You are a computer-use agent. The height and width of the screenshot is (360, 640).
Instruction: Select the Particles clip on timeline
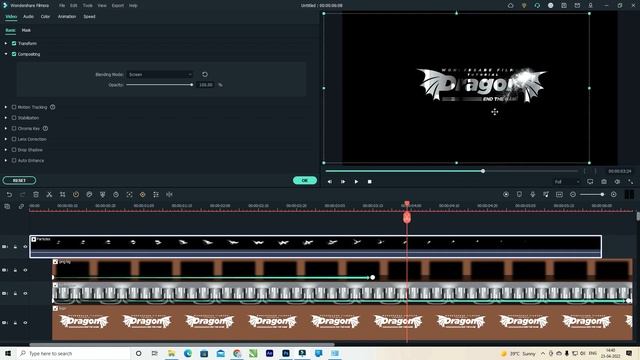coord(316,247)
